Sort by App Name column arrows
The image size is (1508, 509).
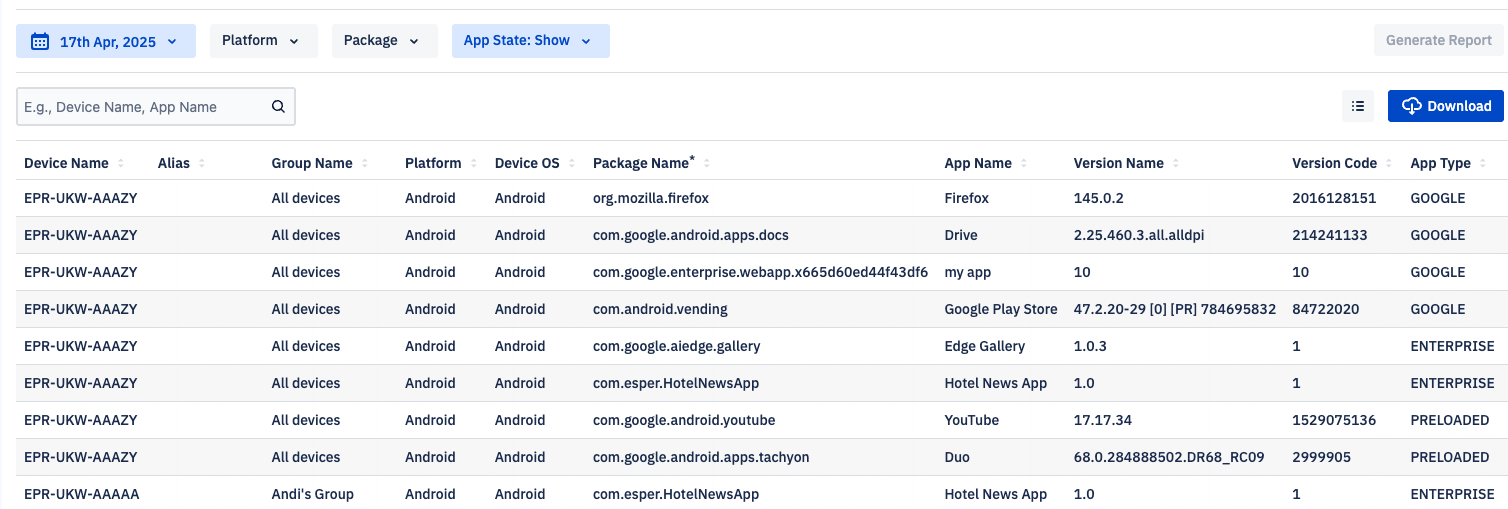pyautogui.click(x=1024, y=163)
